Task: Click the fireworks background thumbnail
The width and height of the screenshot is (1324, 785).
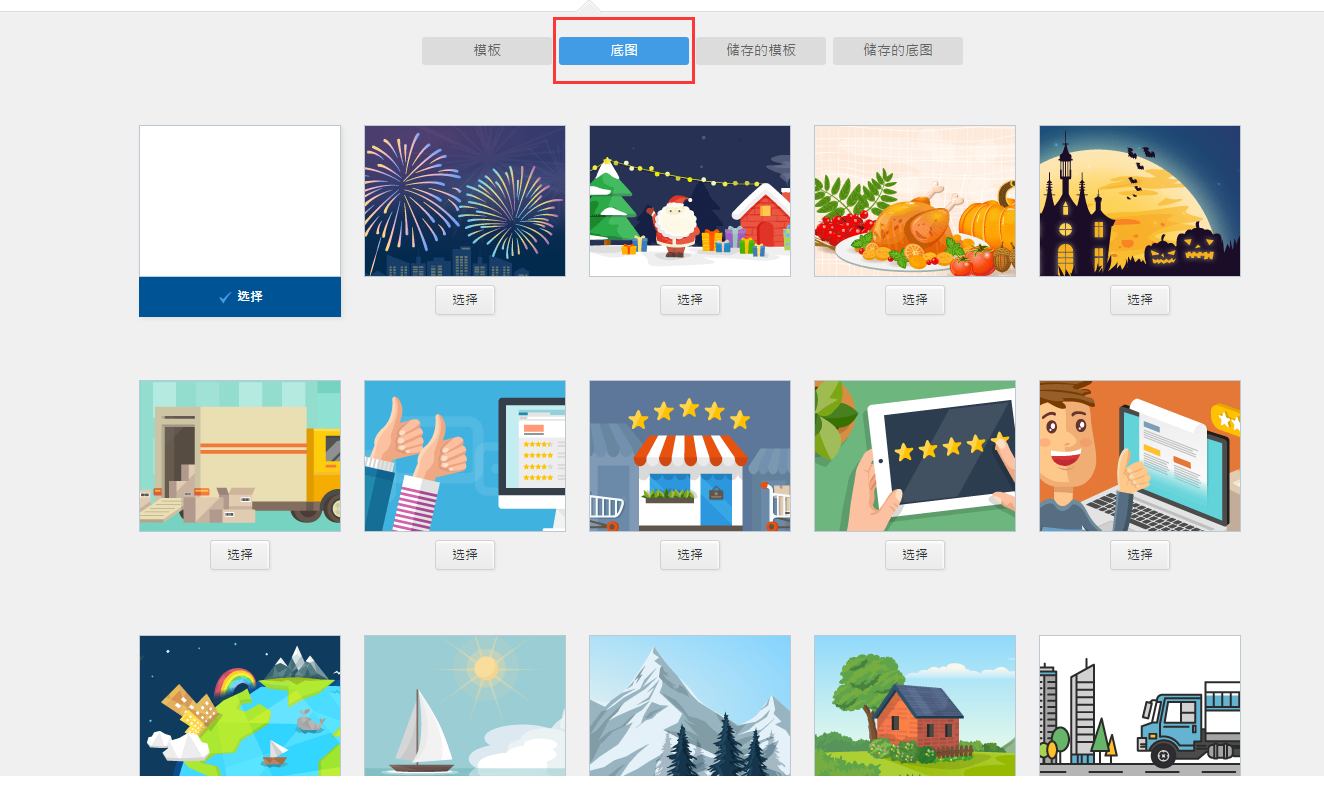Action: click(x=465, y=201)
